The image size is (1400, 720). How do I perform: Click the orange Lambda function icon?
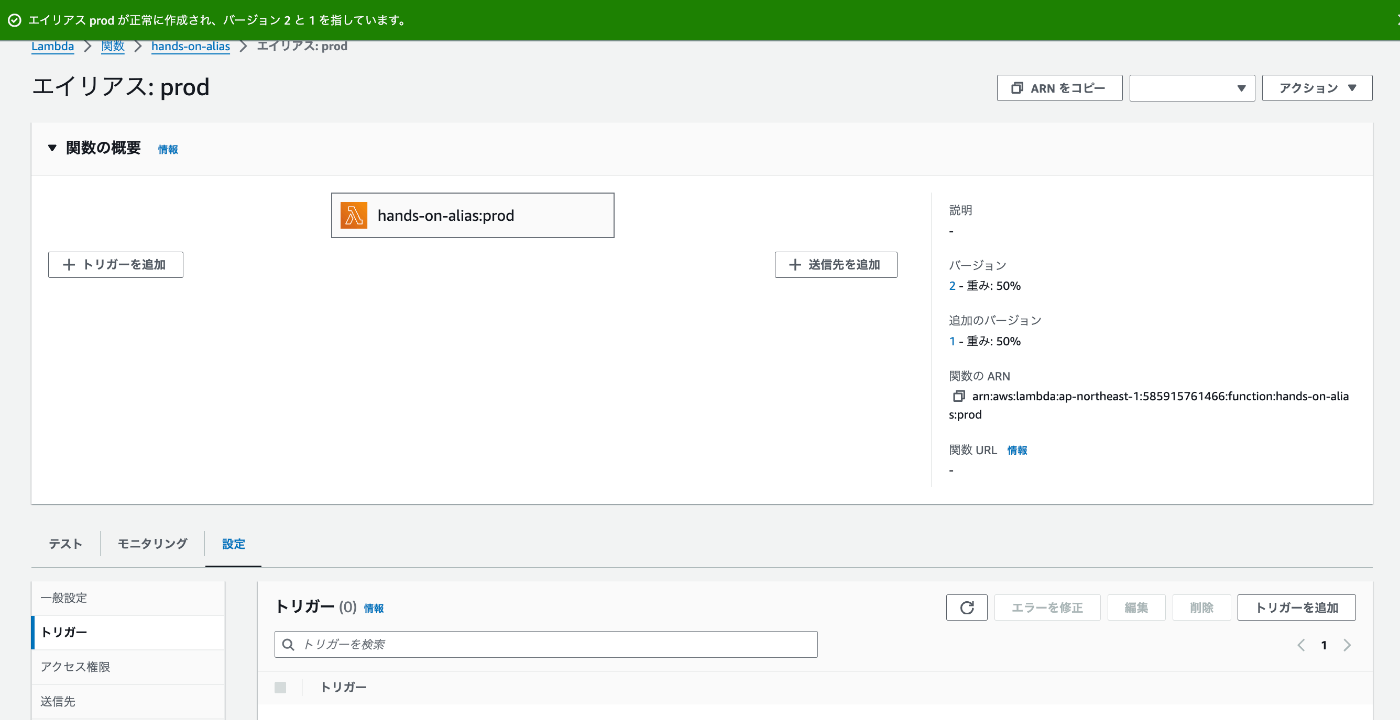coord(354,215)
